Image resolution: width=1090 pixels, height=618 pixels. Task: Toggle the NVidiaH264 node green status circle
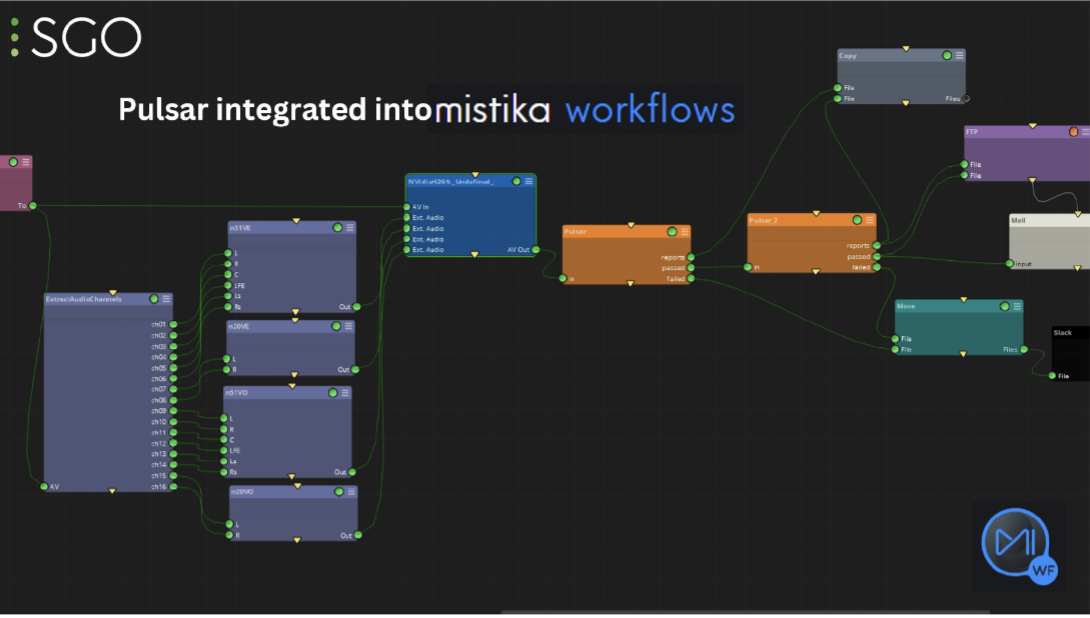click(516, 181)
